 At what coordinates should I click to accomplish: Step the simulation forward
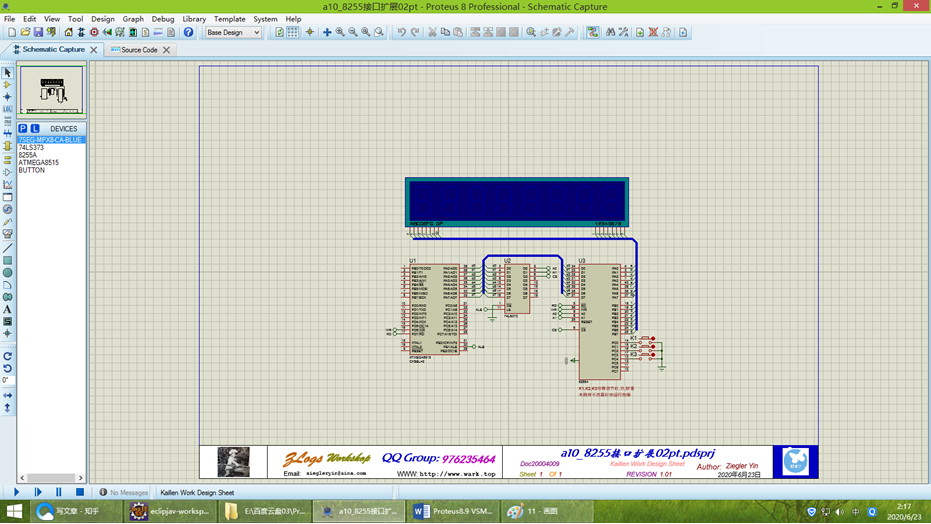(38, 492)
